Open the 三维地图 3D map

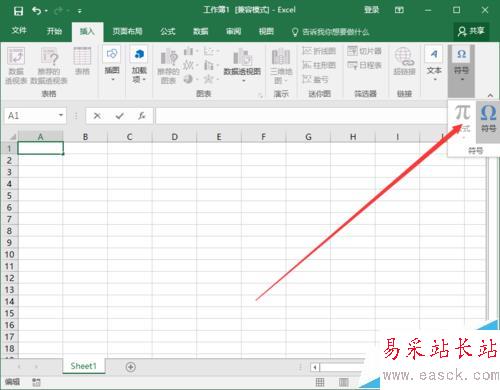(281, 66)
